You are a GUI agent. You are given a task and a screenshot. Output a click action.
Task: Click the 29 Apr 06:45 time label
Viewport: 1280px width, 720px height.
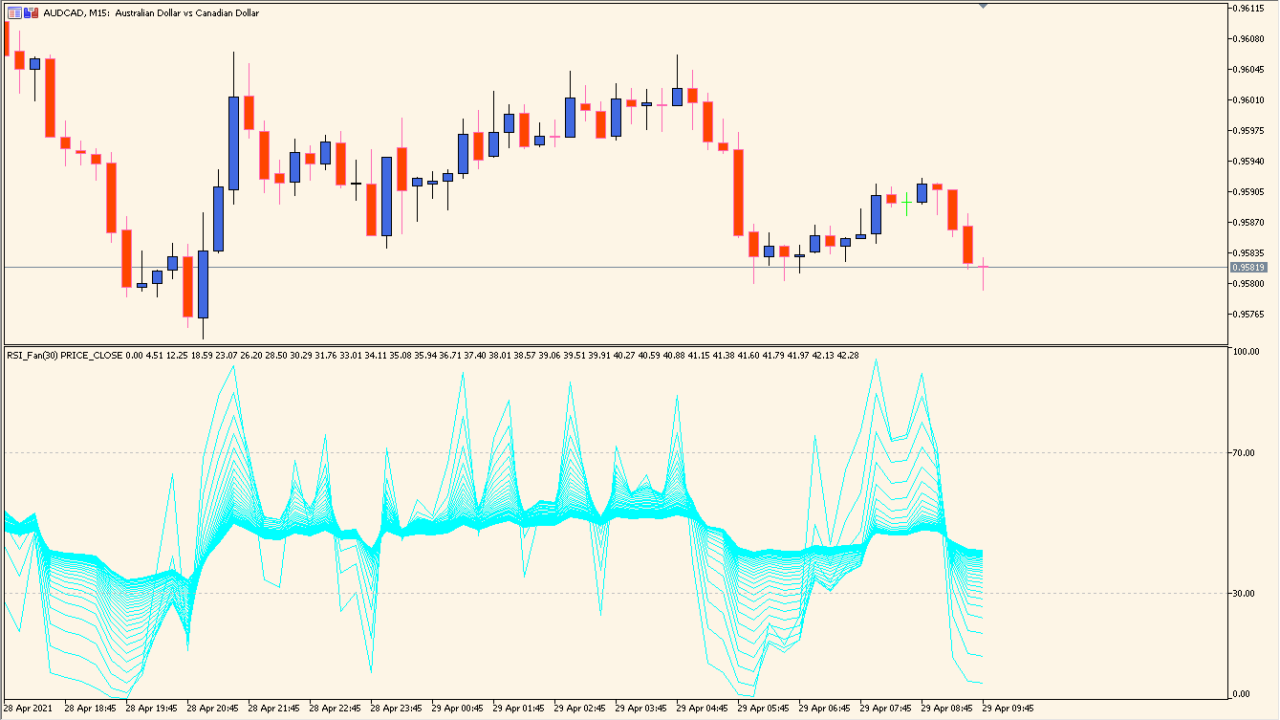(826, 708)
